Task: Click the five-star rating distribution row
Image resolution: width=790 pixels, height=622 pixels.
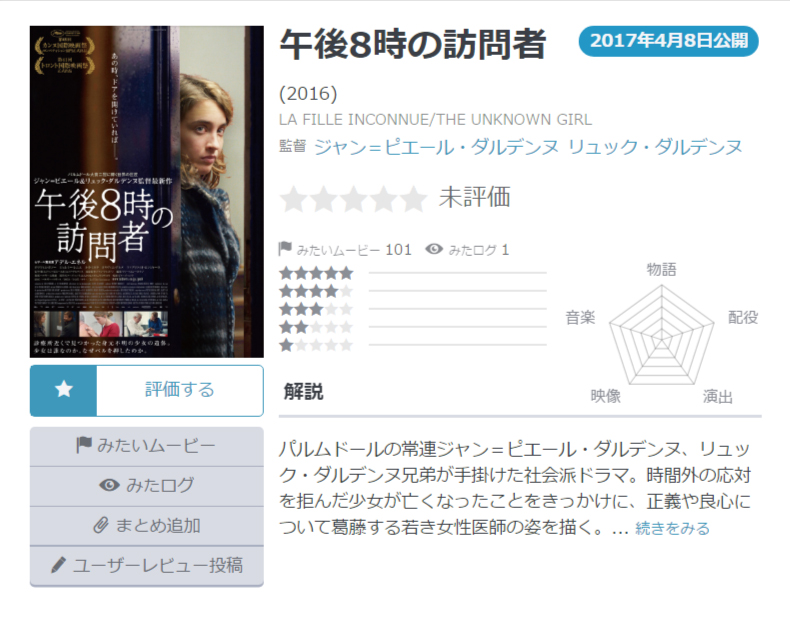Action: click(x=413, y=273)
